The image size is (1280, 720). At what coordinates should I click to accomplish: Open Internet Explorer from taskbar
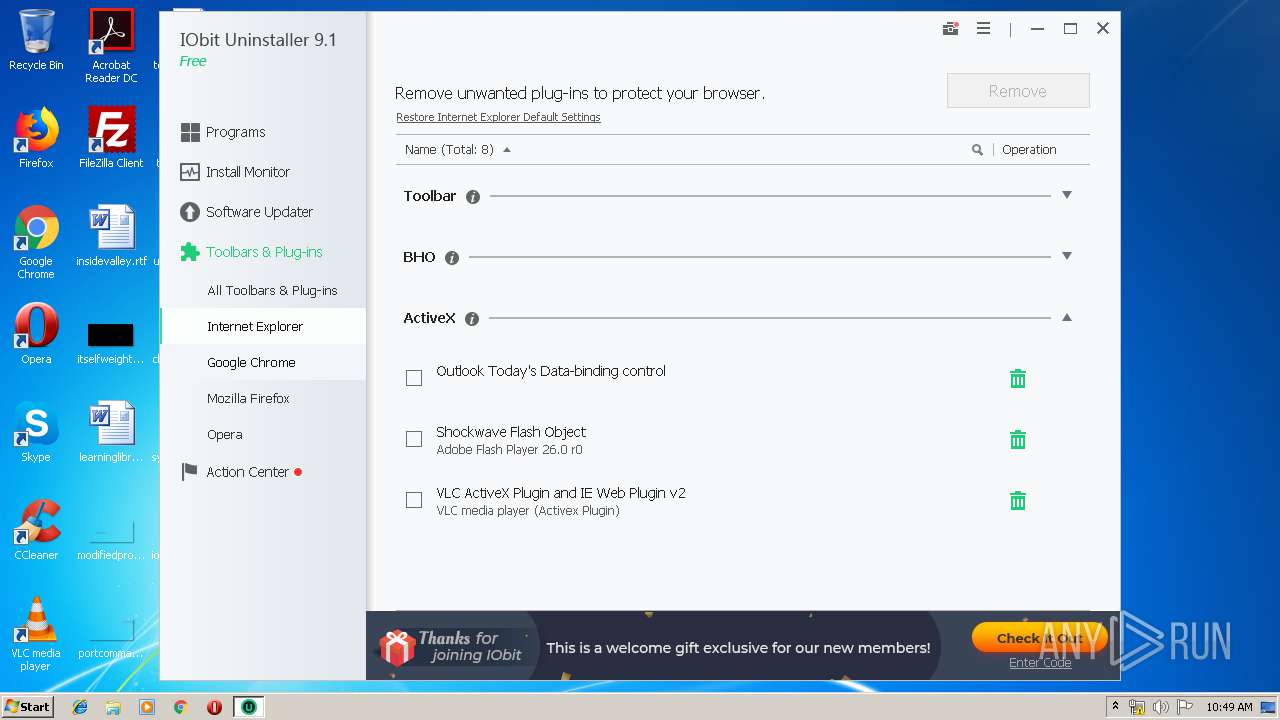tap(80, 707)
